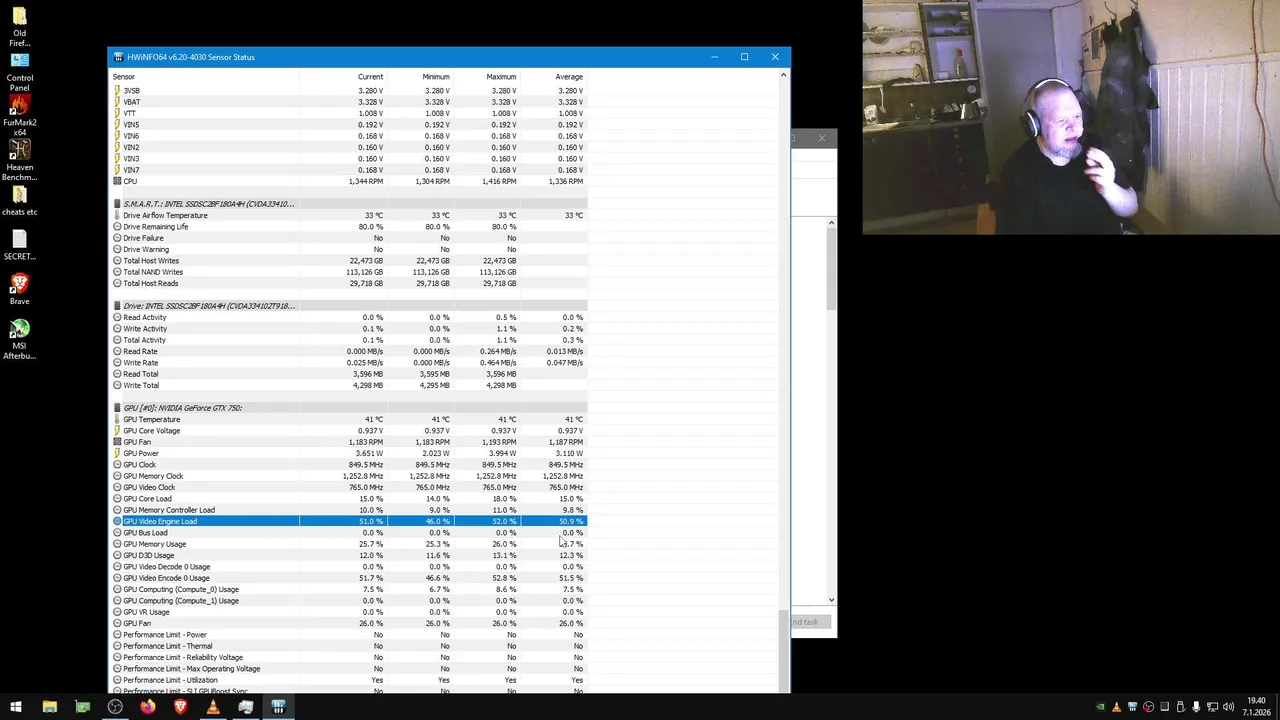Select the GPU Video Clock row
Viewport: 1280px width, 720px height.
[349, 487]
